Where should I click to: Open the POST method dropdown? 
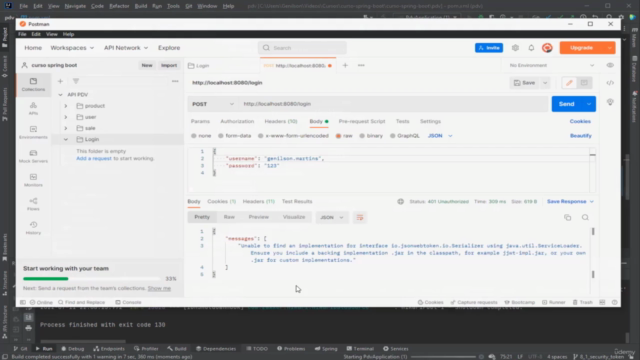[213, 104]
